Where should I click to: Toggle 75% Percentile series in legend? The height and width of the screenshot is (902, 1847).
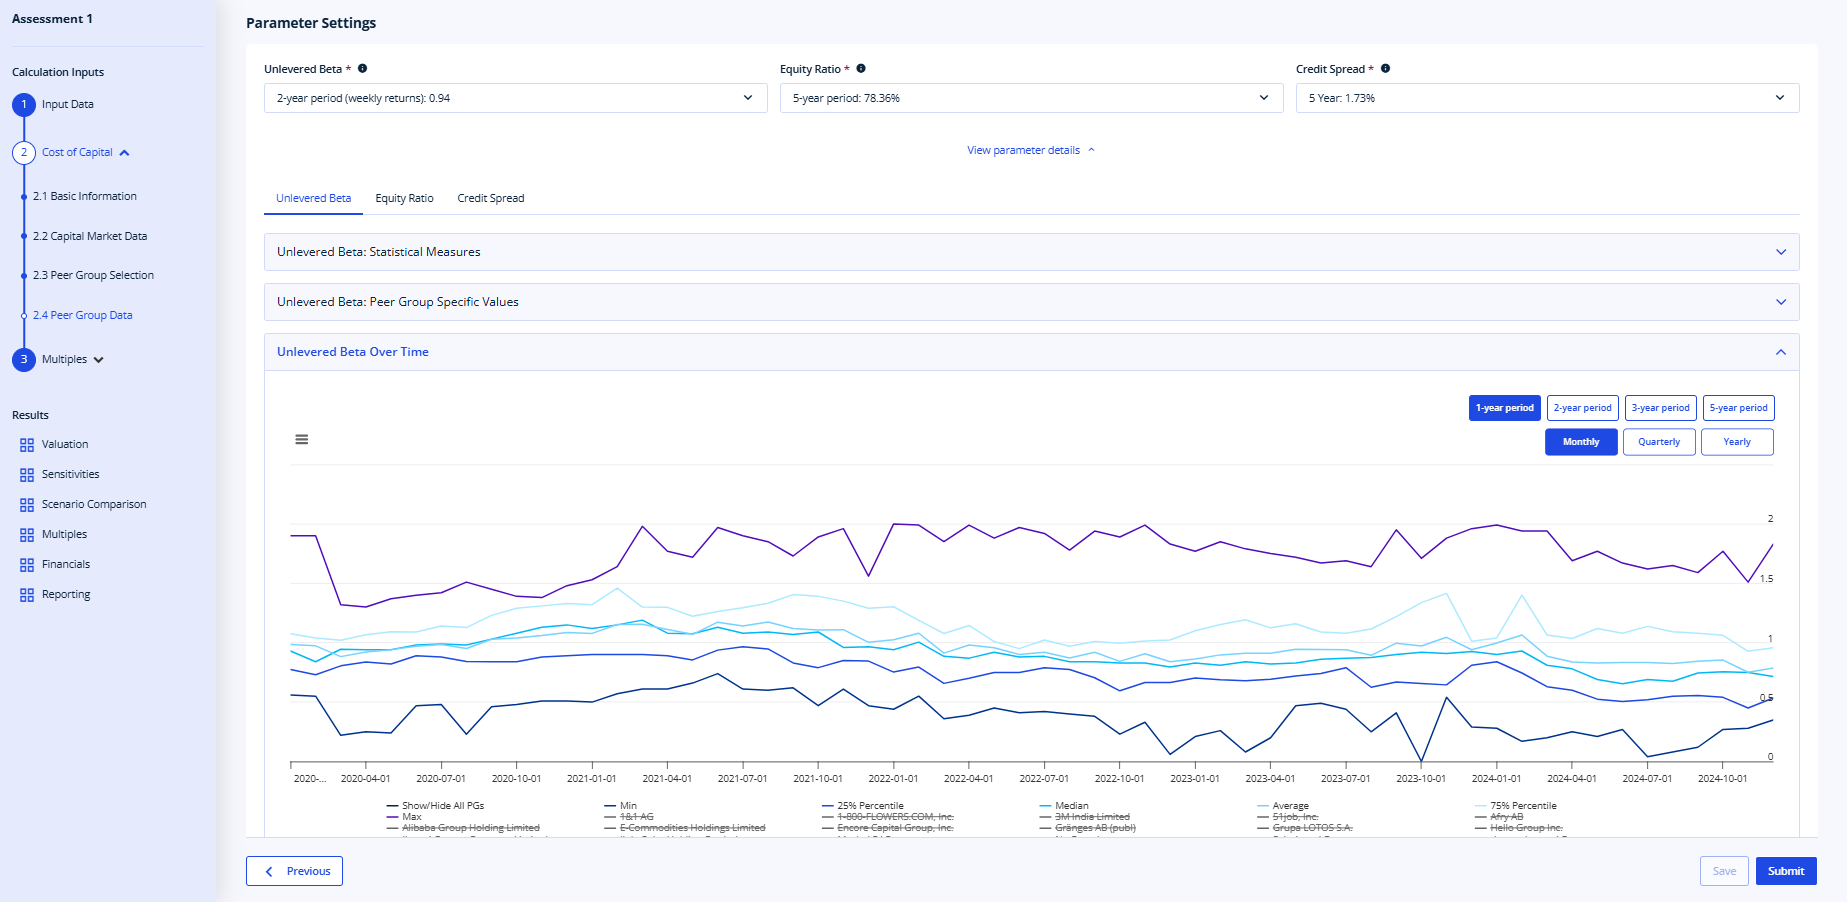[1516, 805]
